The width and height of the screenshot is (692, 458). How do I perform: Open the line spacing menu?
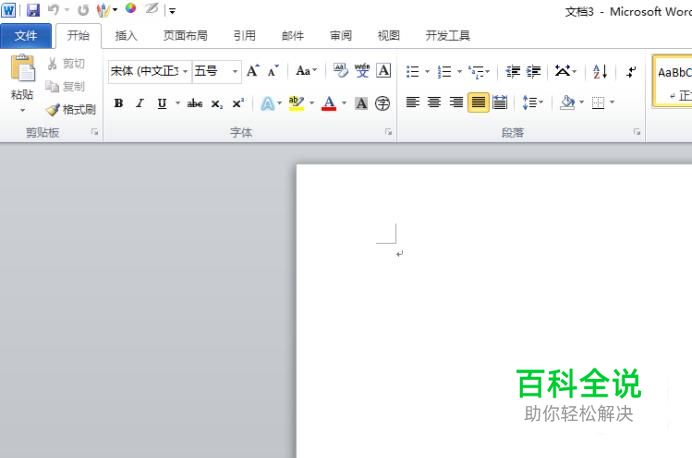[533, 103]
